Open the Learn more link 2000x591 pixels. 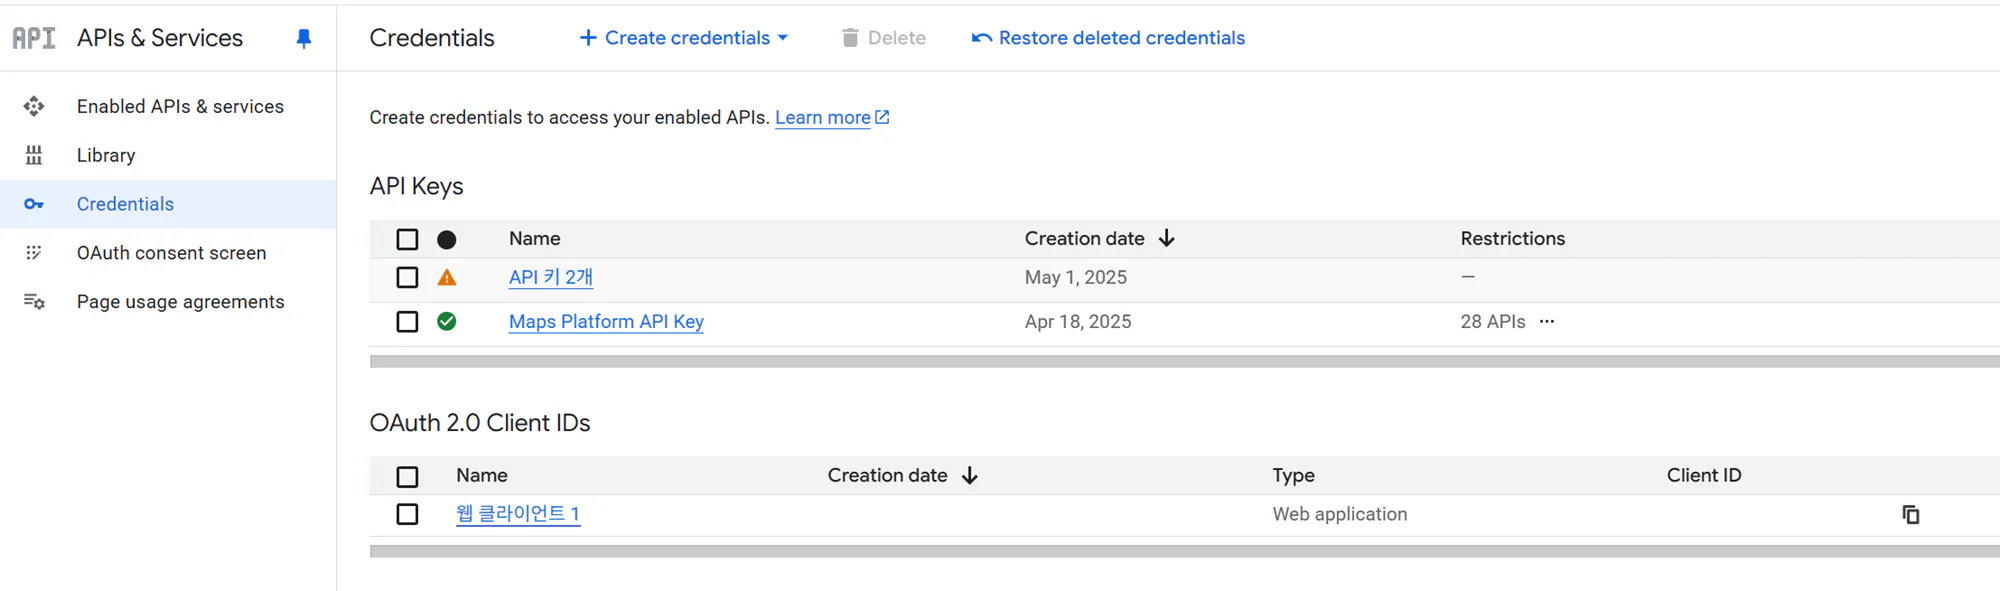click(x=823, y=117)
